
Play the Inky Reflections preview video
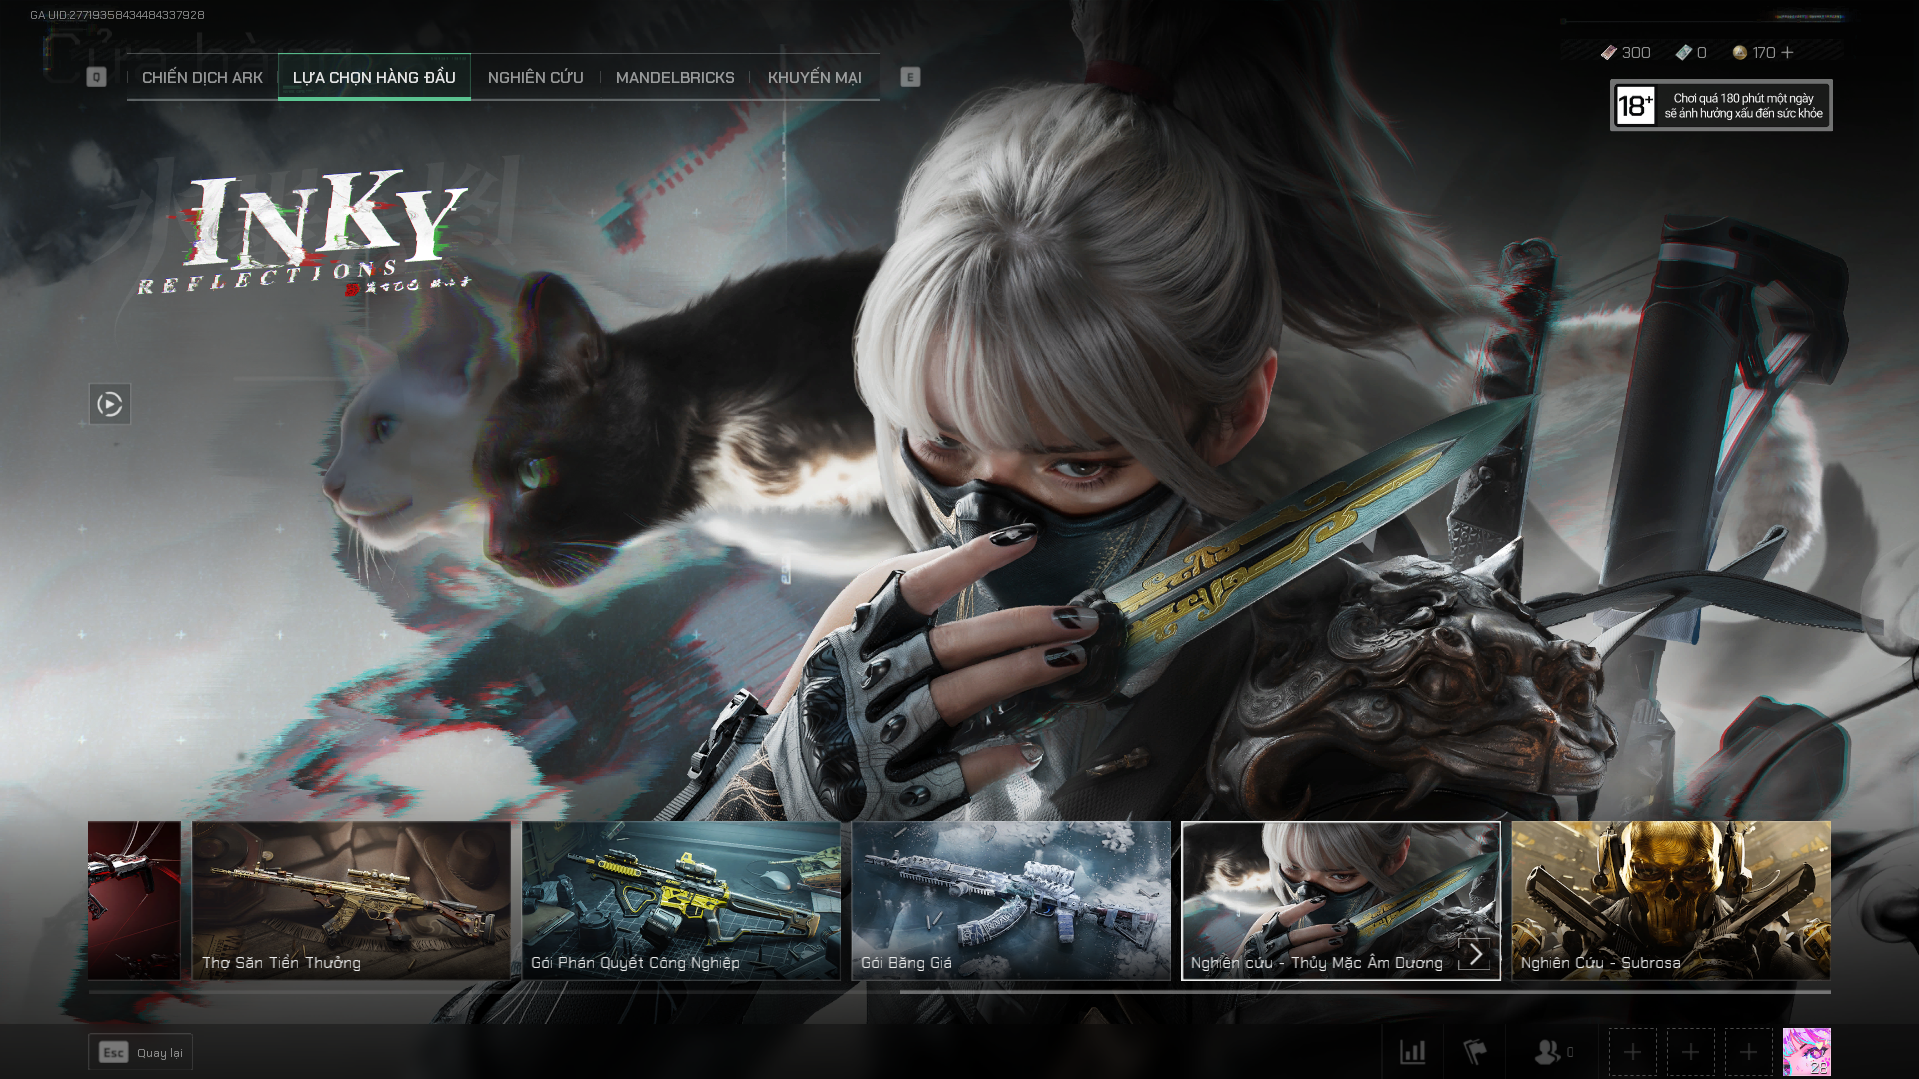[109, 404]
